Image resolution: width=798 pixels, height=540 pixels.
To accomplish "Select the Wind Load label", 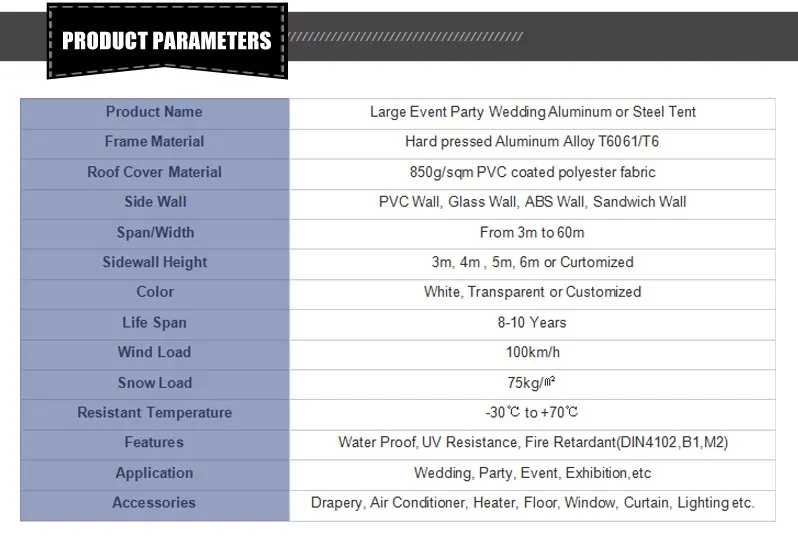I will (154, 352).
